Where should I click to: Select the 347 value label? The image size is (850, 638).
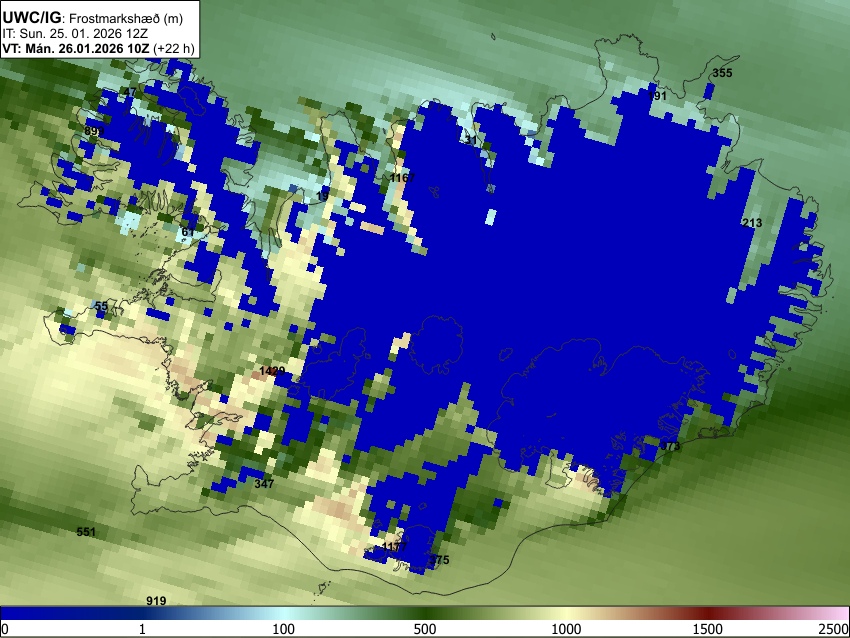coord(264,484)
